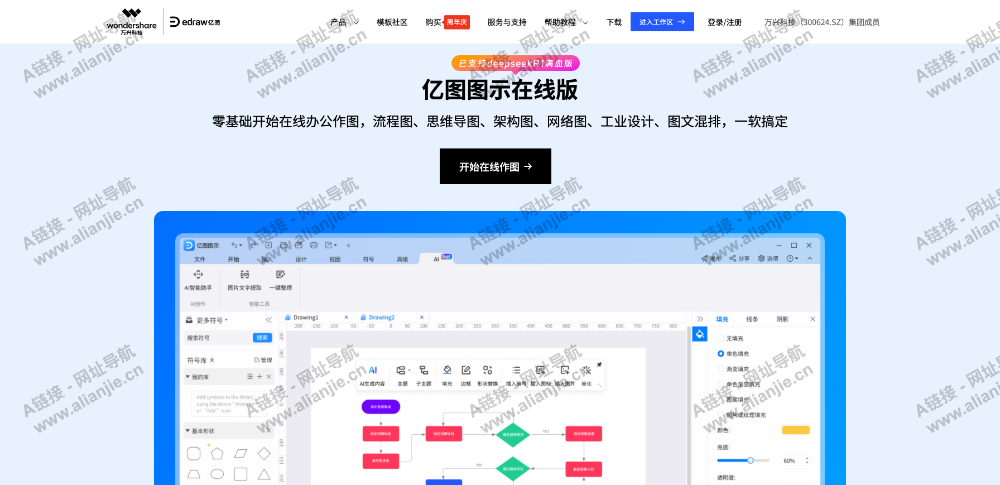
Task: Switch to the 阴影 panel tab
Action: [782, 318]
